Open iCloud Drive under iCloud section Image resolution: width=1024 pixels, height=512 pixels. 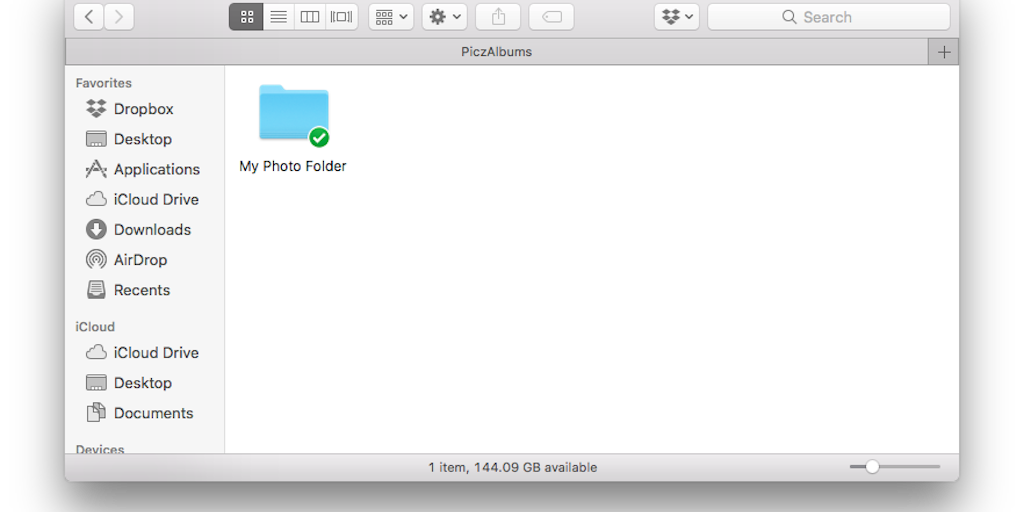[156, 353]
